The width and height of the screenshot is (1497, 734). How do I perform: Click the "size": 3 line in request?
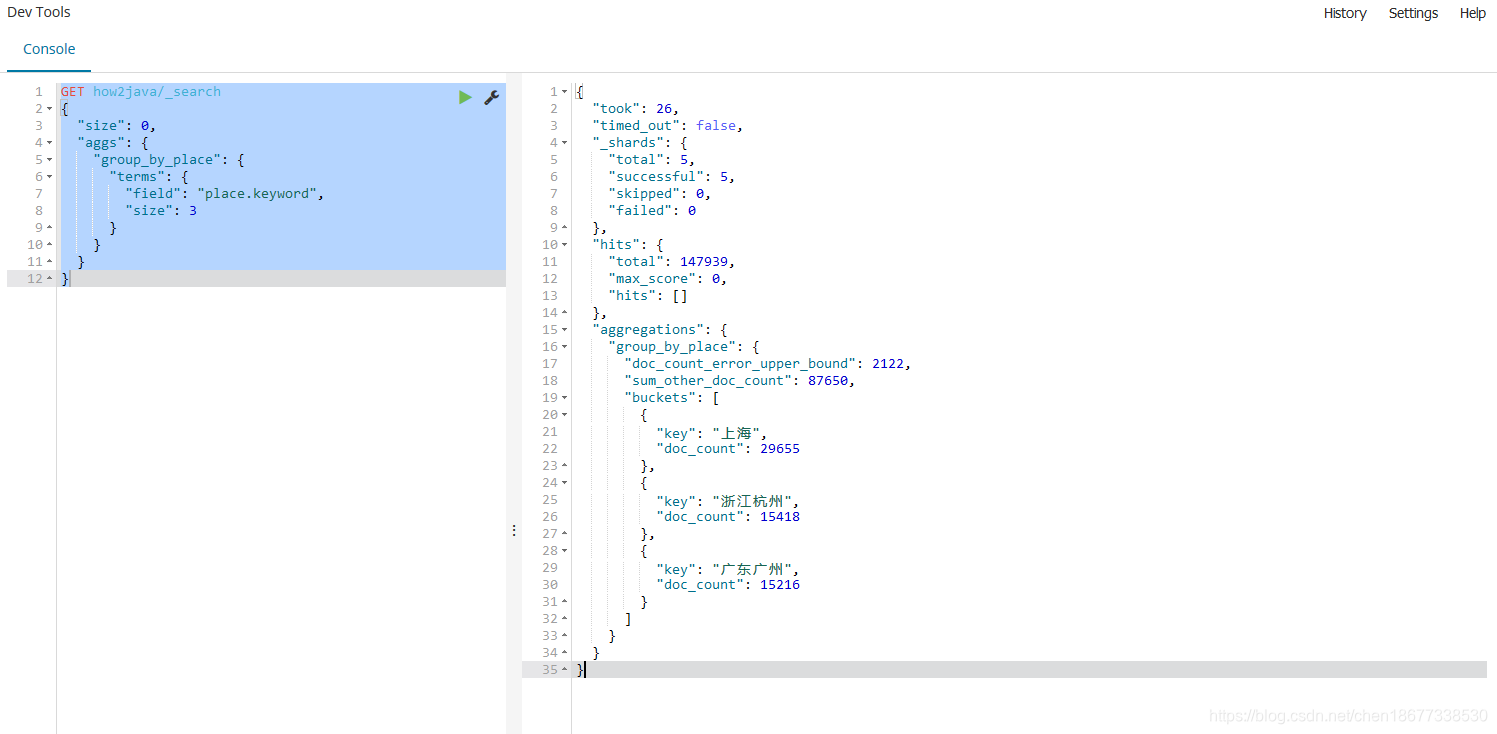(x=161, y=211)
